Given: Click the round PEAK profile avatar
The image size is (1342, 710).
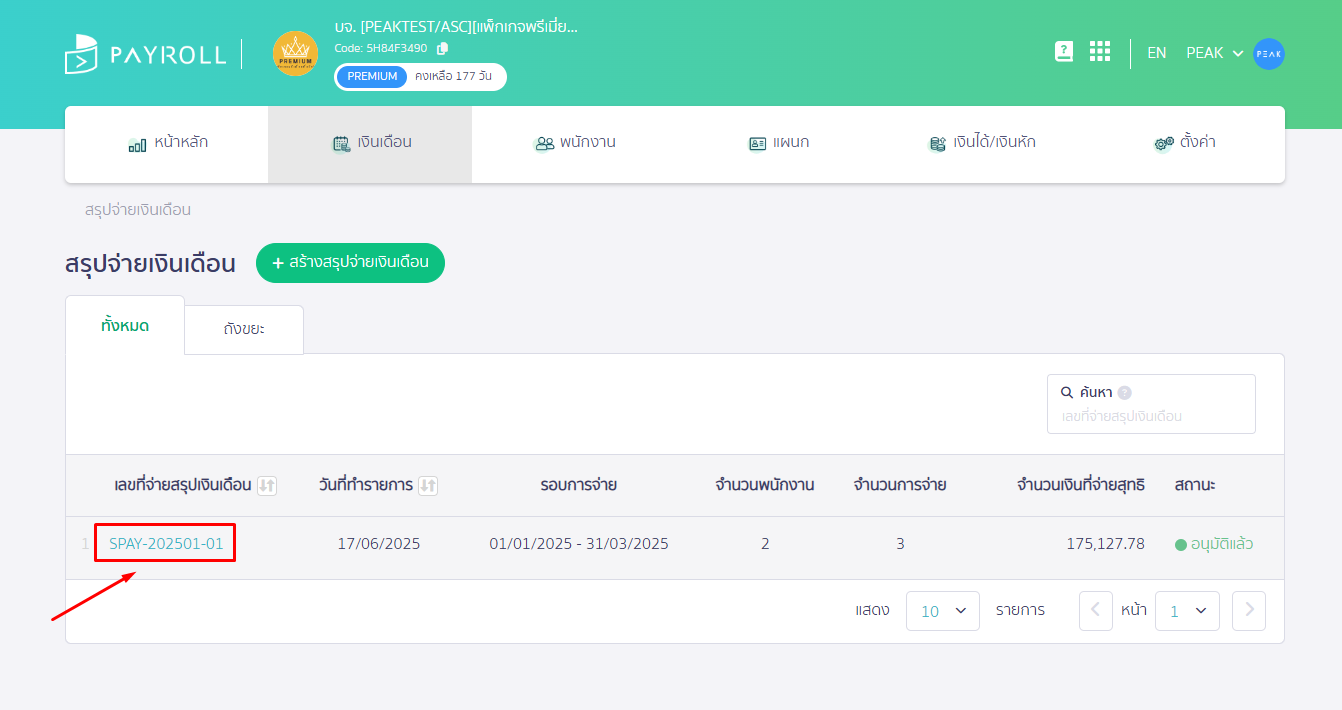Looking at the screenshot, I should 1269,53.
